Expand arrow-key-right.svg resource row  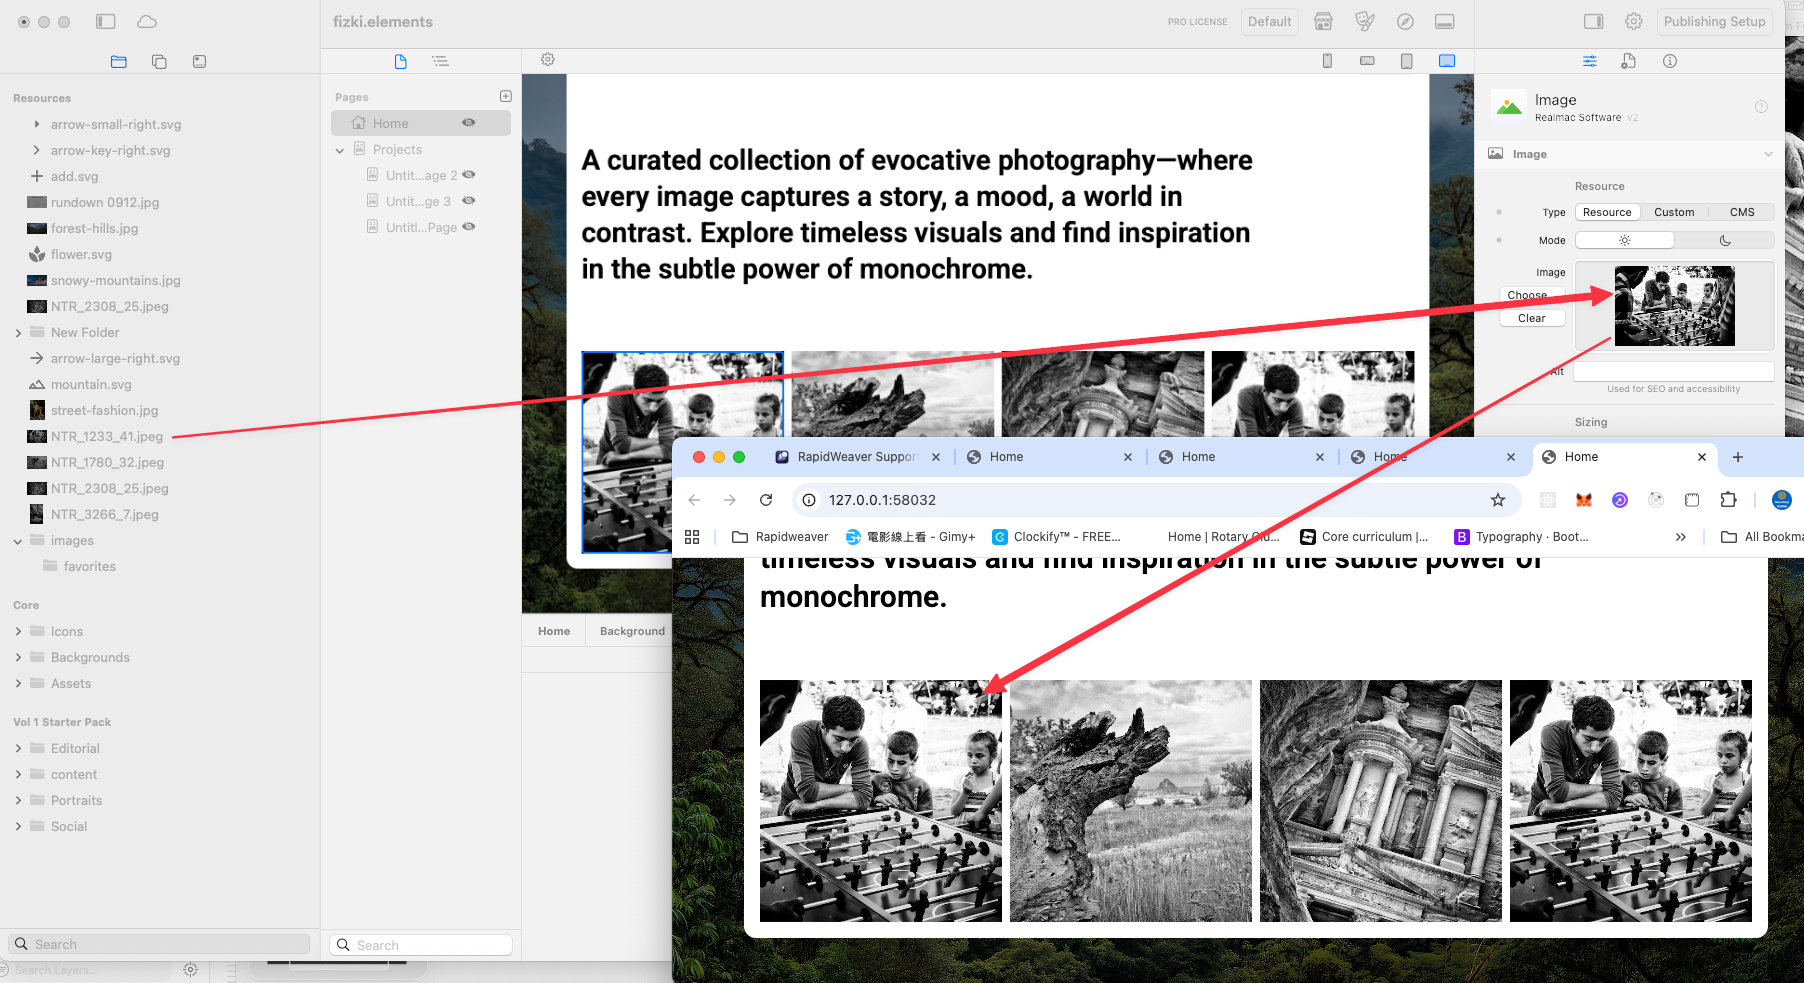point(37,150)
